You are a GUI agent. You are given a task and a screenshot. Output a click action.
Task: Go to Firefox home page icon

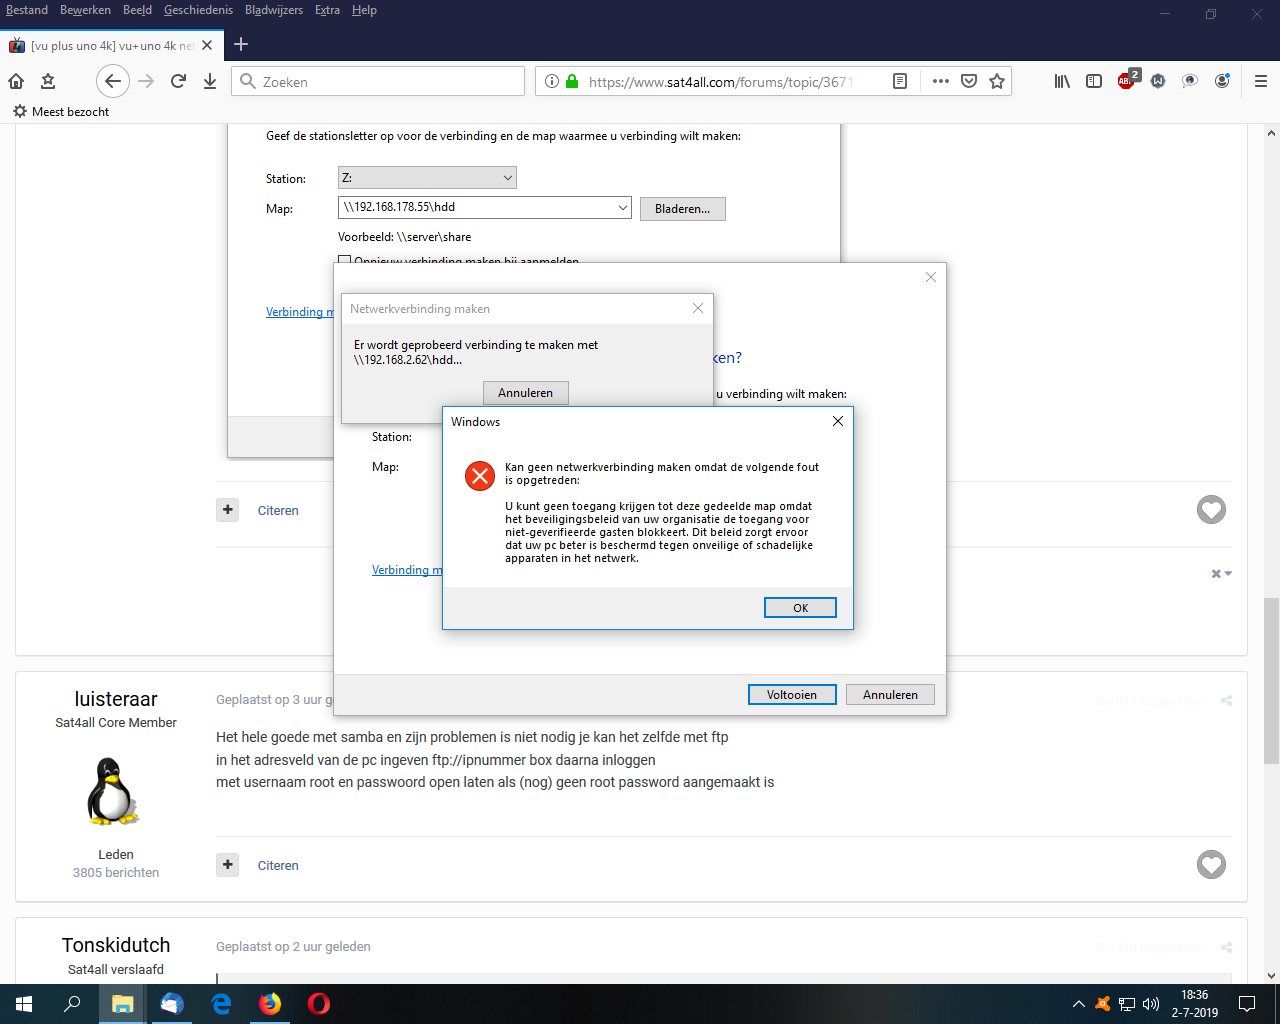[x=16, y=82]
